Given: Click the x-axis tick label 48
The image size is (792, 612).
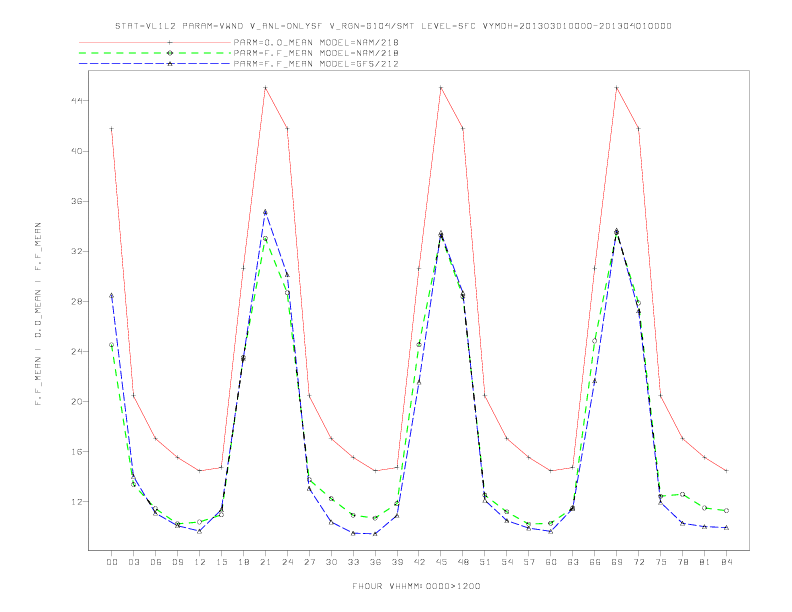Looking at the screenshot, I should point(463,562).
